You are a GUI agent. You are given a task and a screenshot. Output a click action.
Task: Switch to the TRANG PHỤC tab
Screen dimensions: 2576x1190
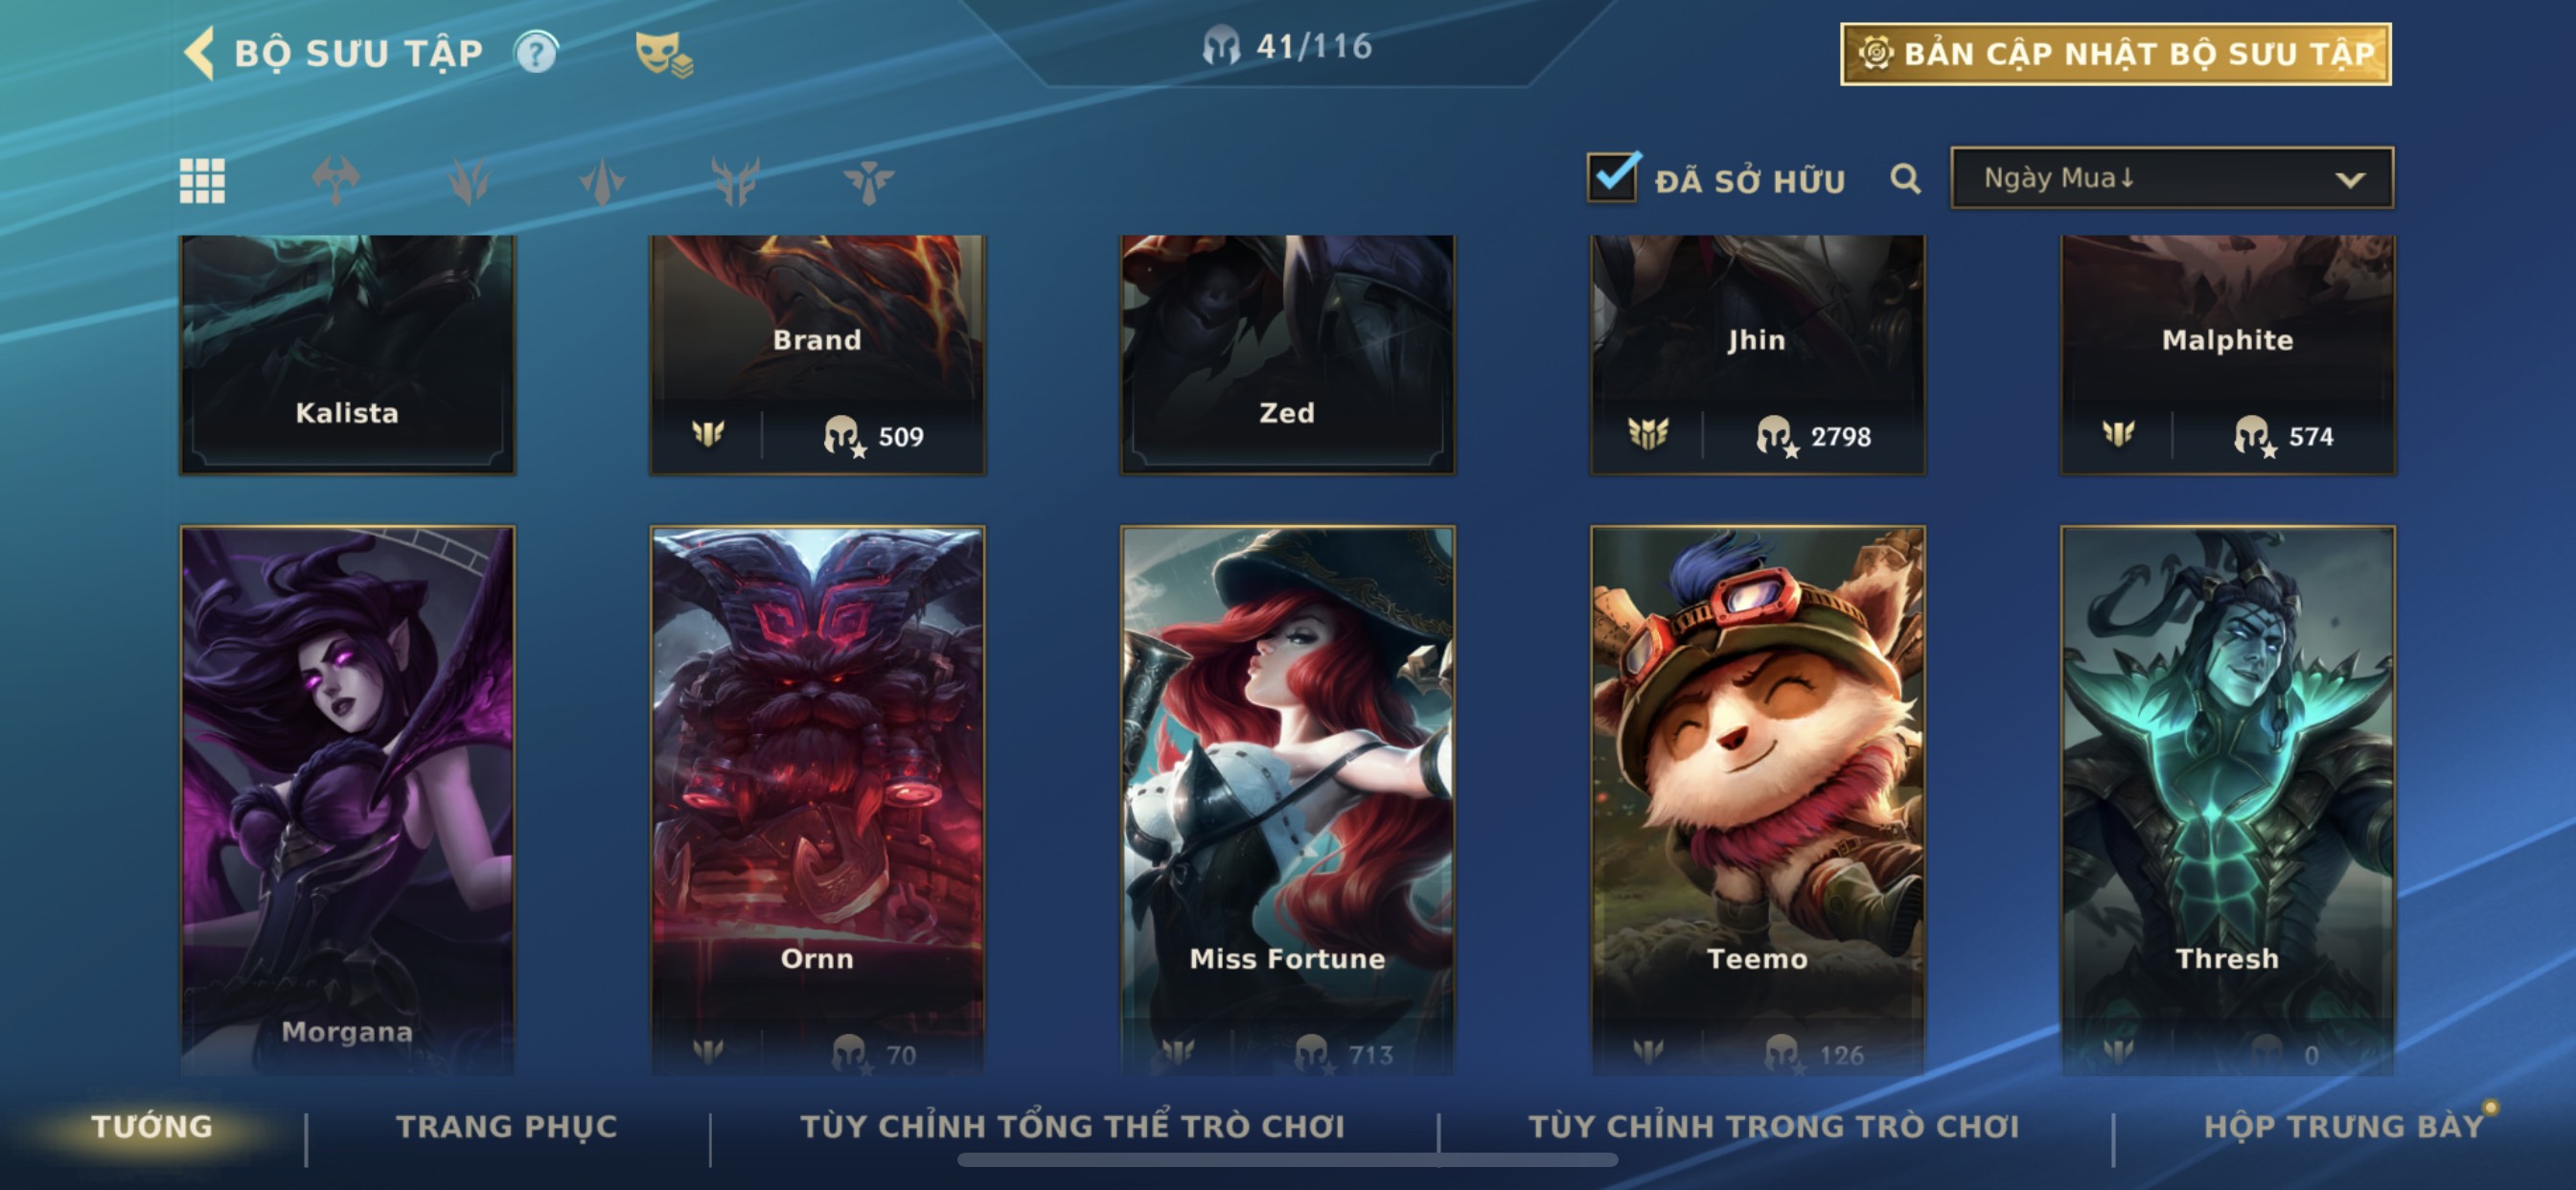pyautogui.click(x=507, y=1127)
